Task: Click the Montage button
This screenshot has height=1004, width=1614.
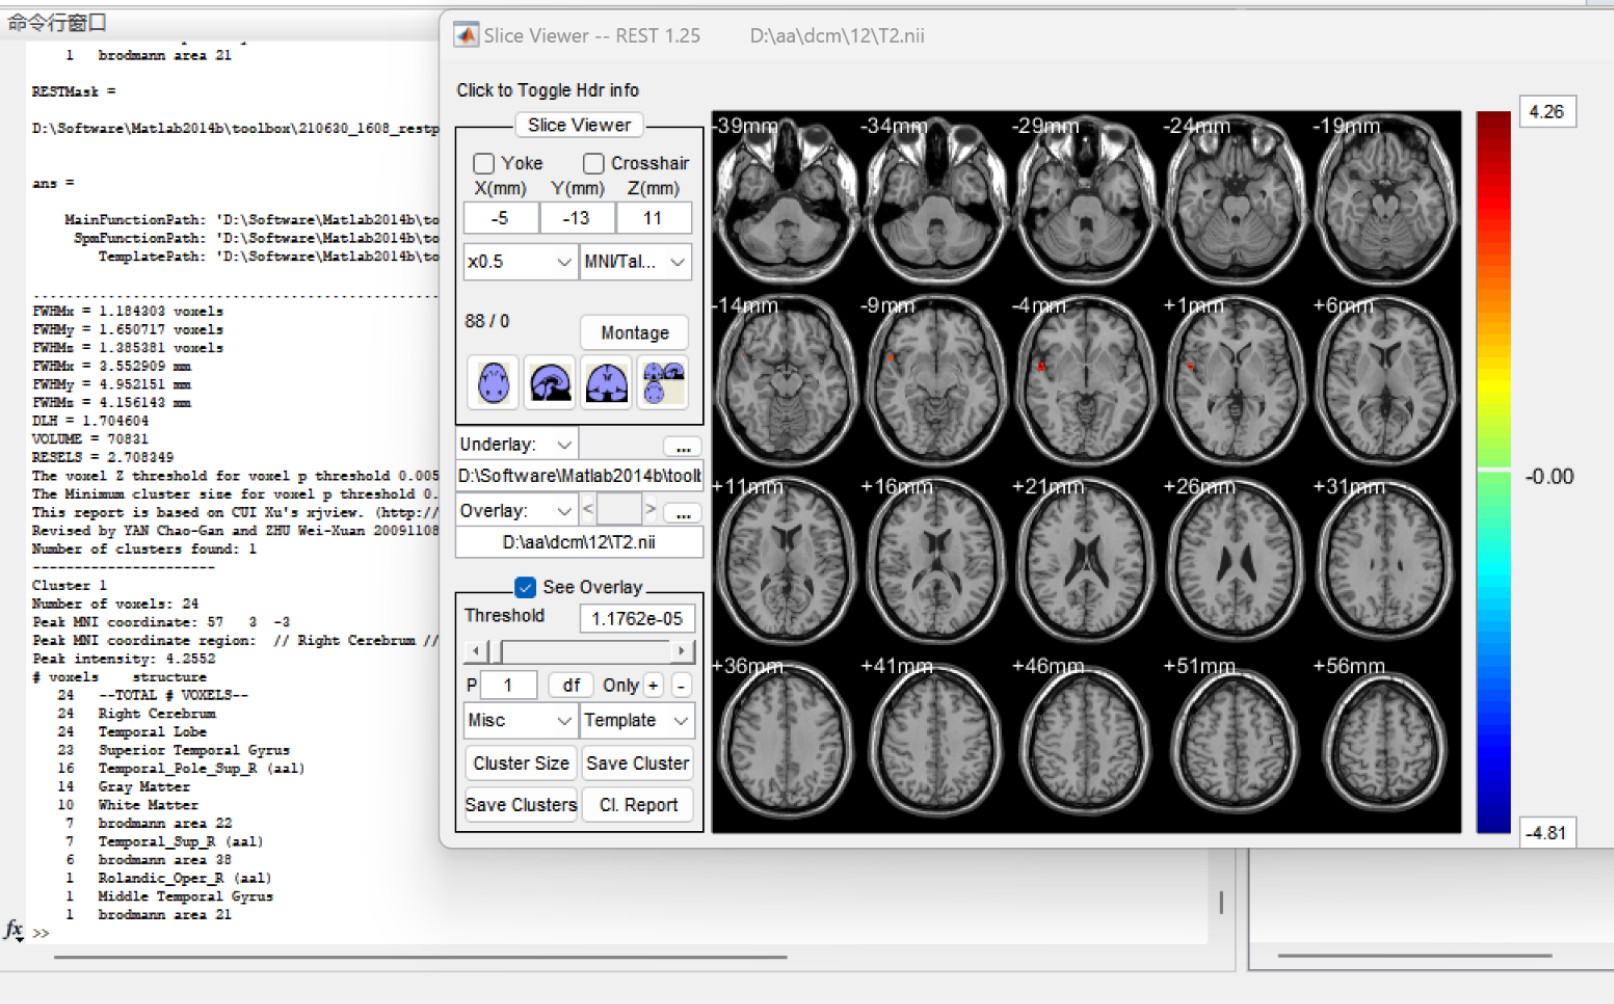Action: (x=635, y=333)
